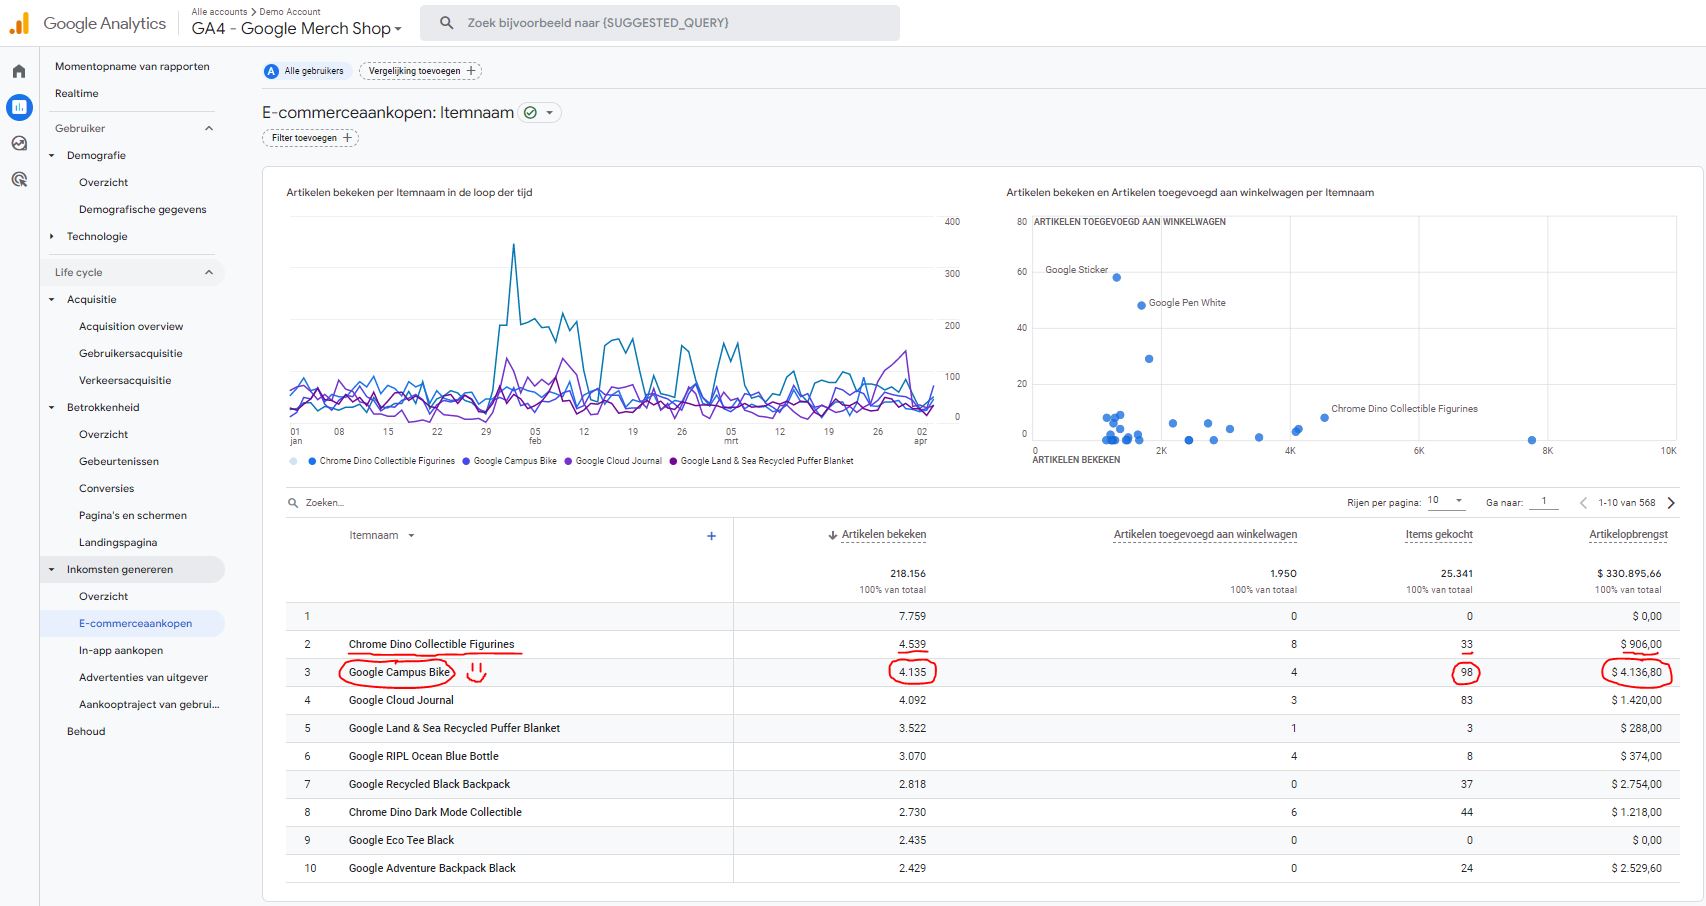Viewport: 1706px width, 906px height.
Task: Click the green report status check icon
Action: point(531,113)
